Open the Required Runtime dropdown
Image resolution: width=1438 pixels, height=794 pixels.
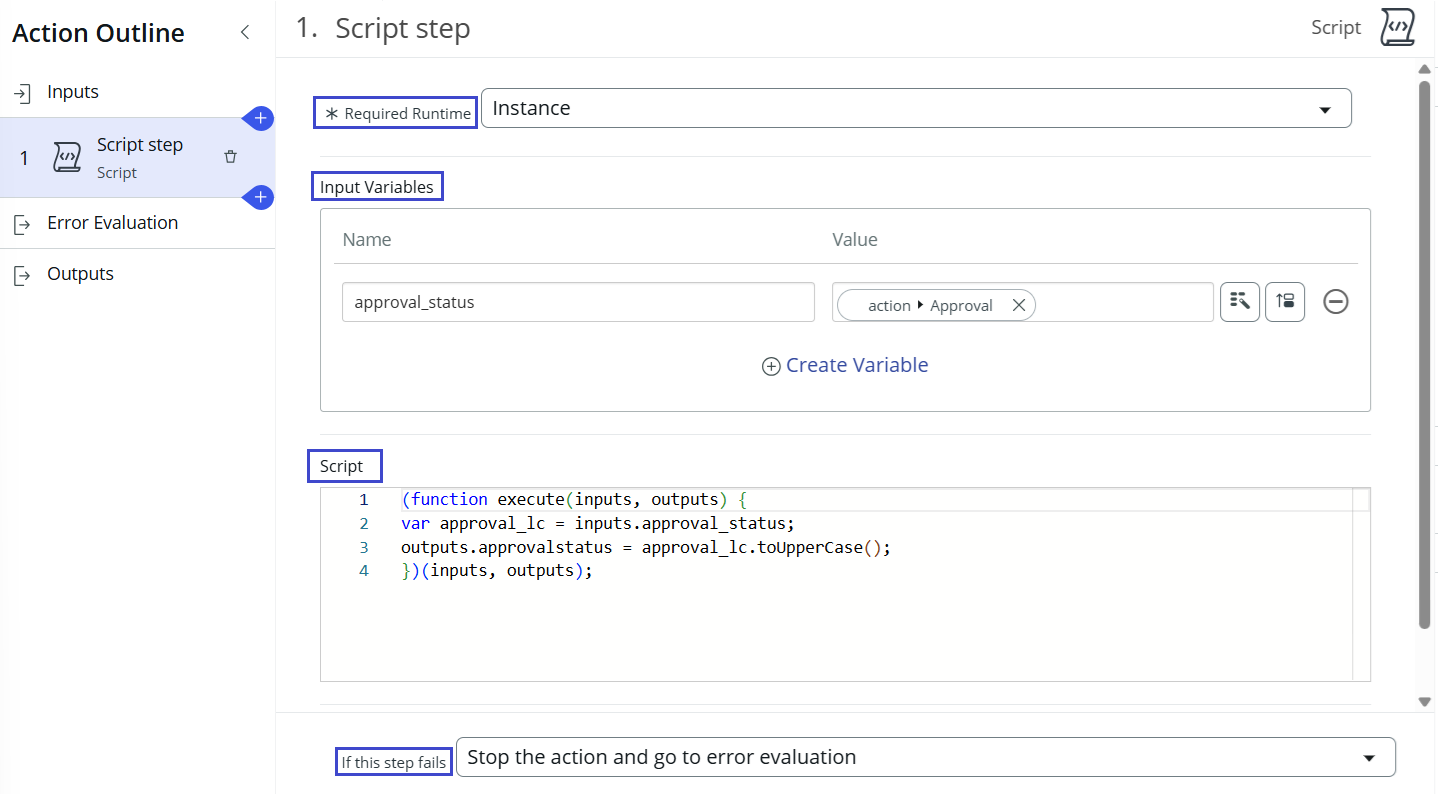[x=916, y=108]
